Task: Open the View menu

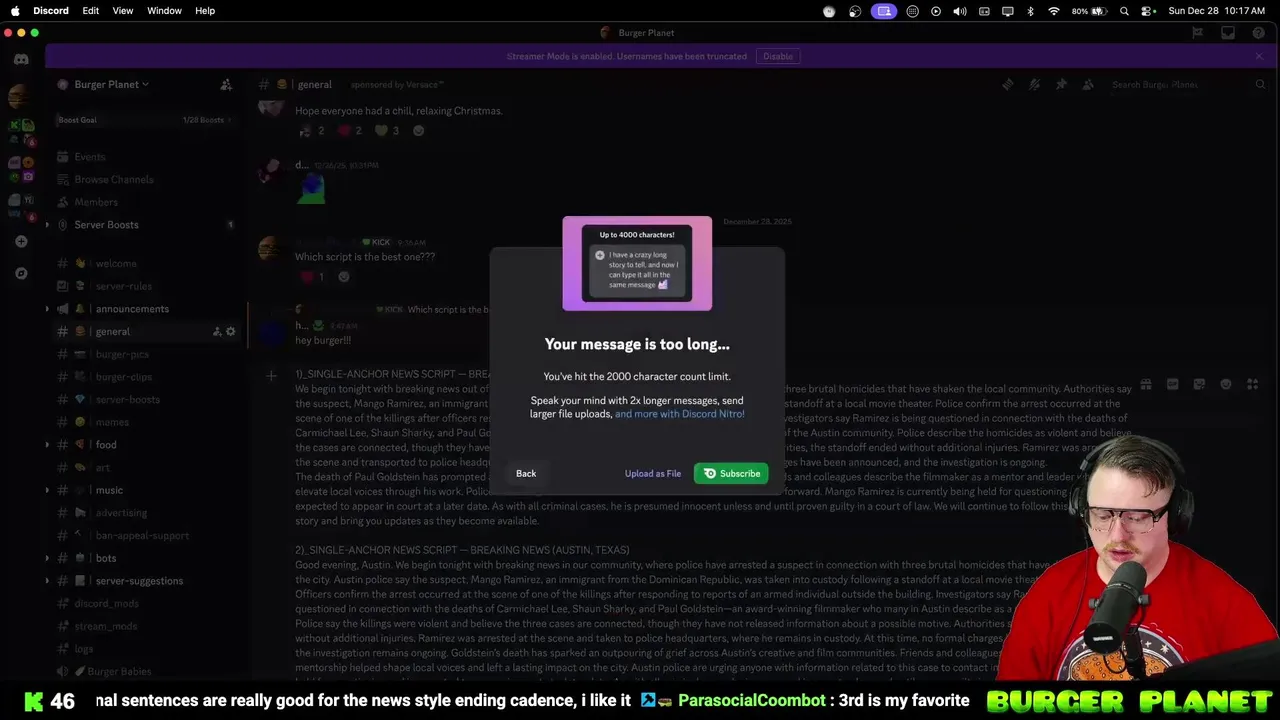Action: 123,11
